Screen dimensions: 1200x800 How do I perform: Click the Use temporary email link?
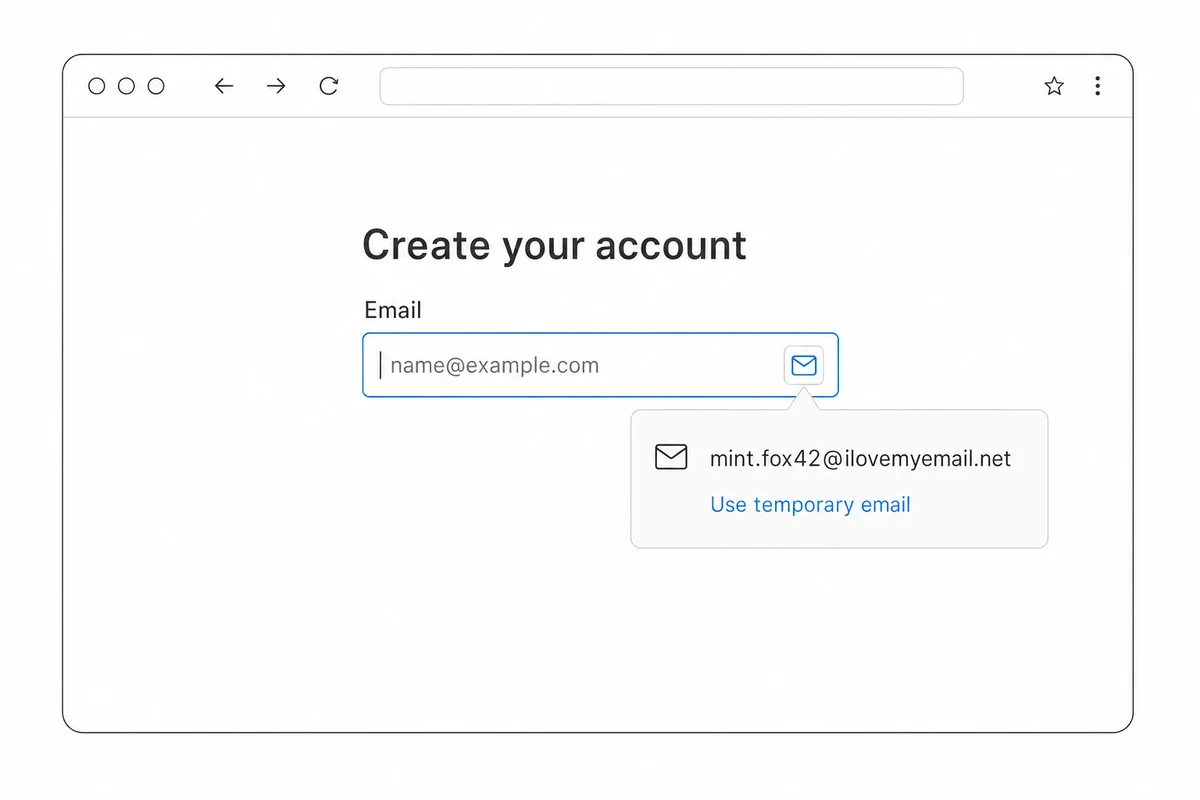tap(810, 505)
